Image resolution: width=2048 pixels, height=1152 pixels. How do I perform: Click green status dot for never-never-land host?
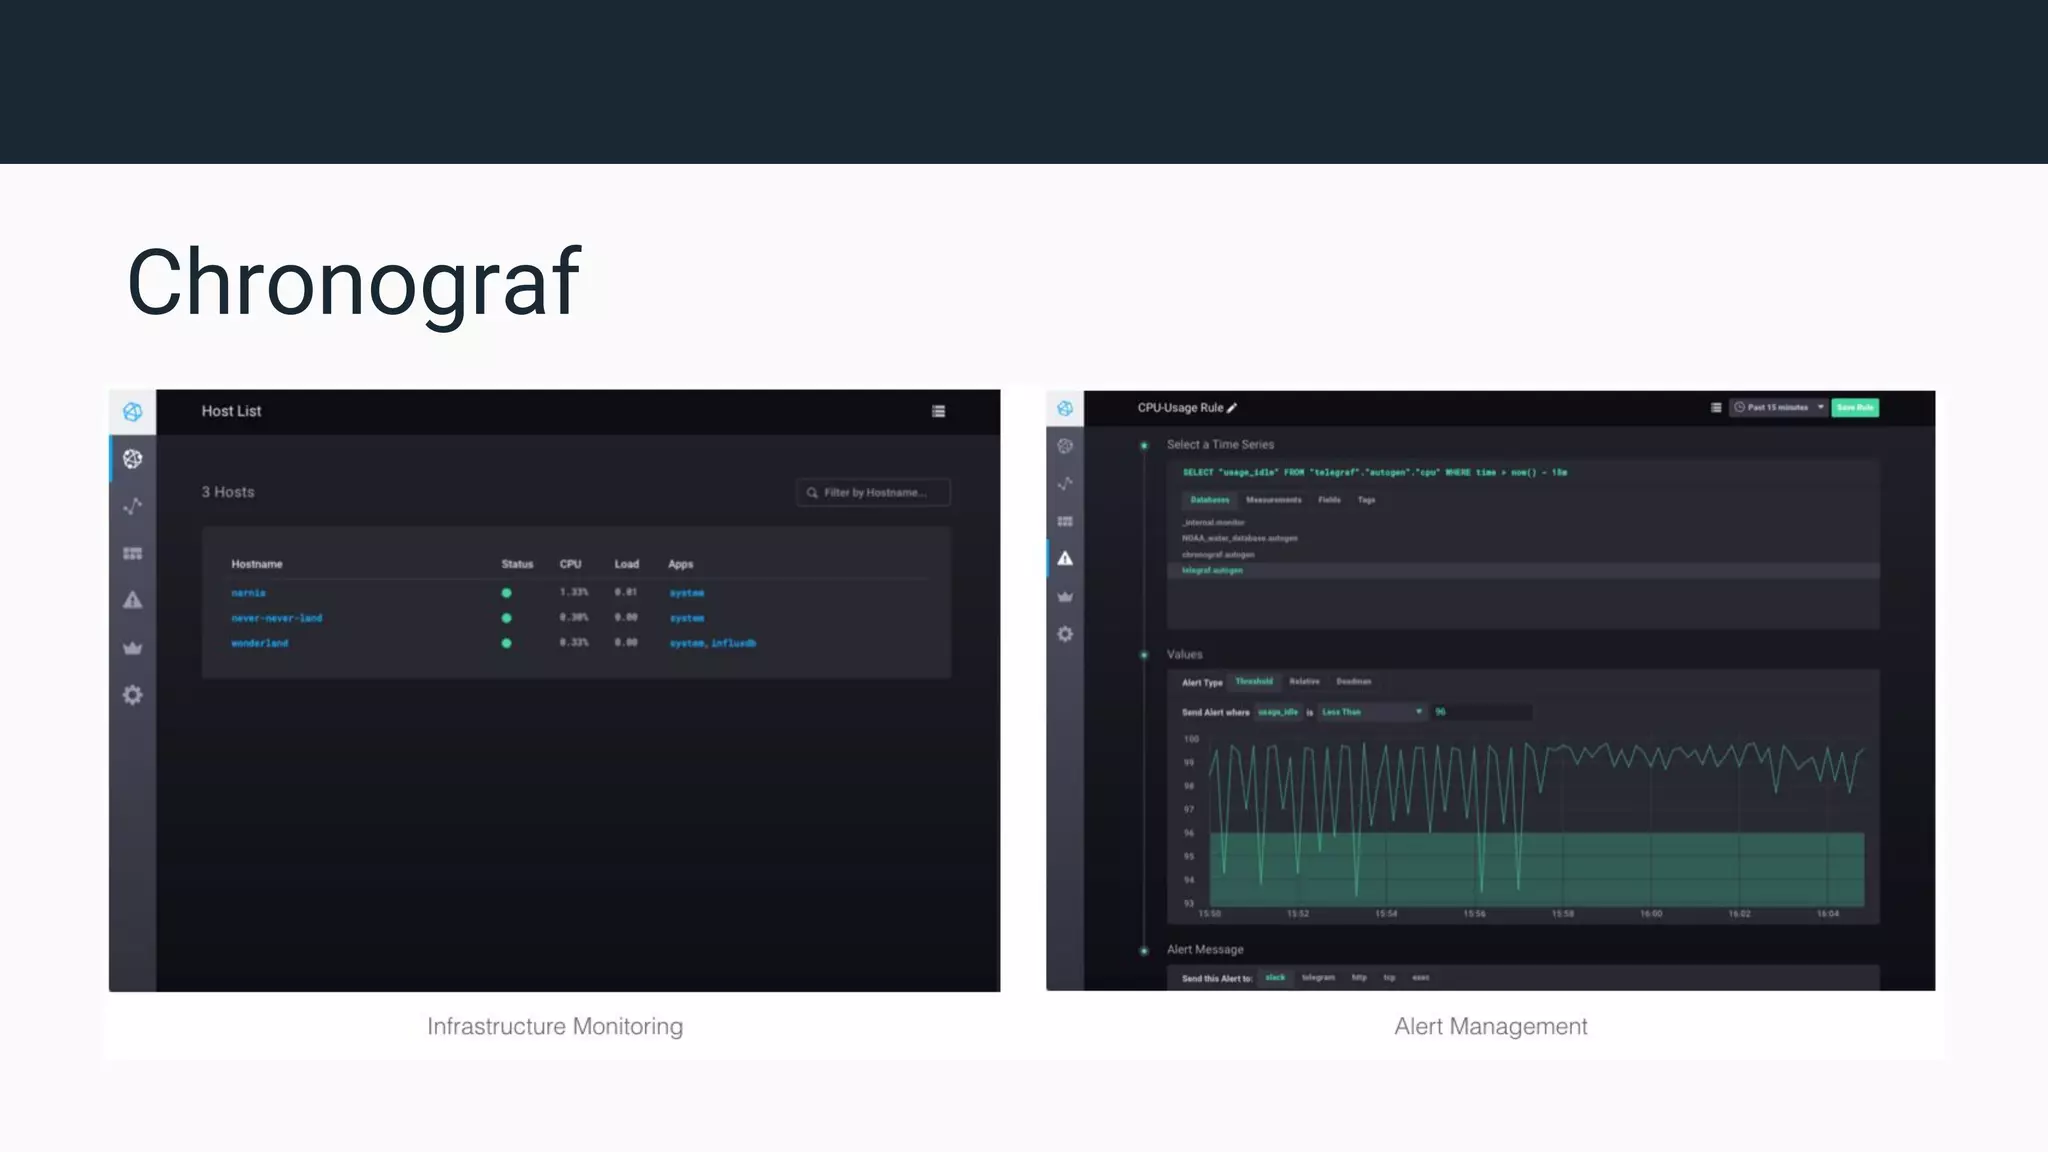tap(506, 618)
